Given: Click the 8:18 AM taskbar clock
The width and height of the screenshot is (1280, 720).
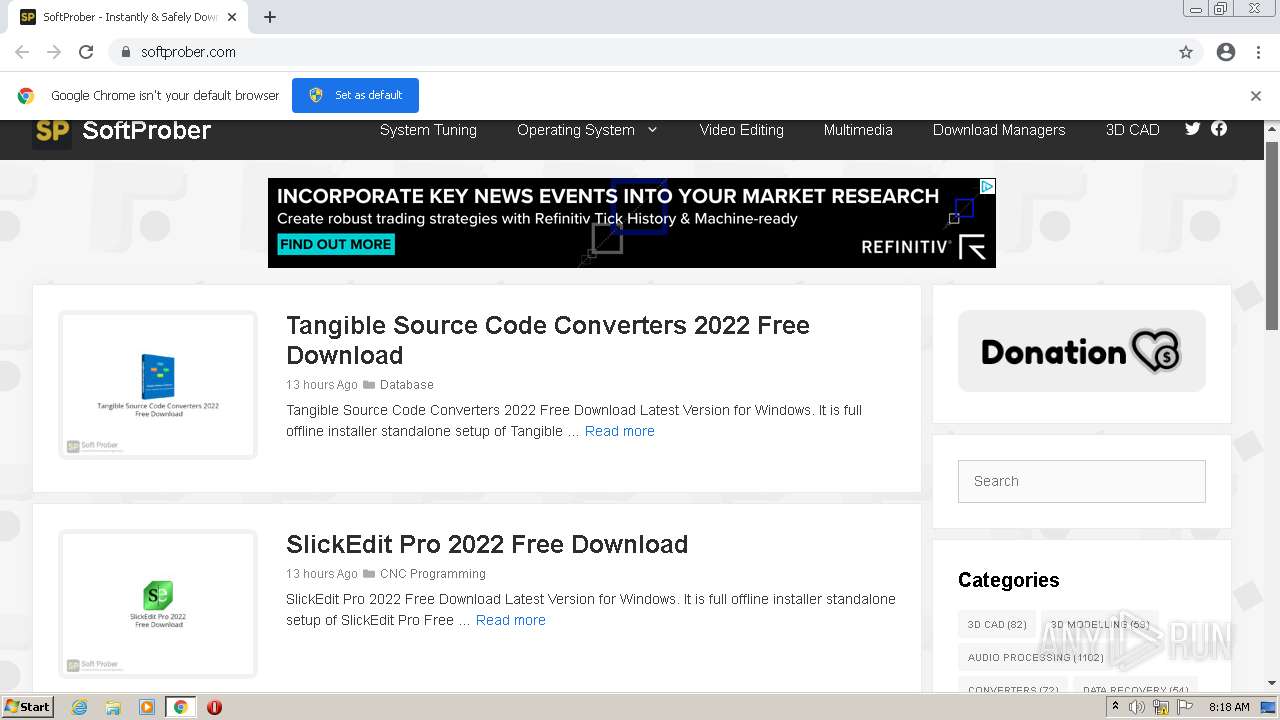Looking at the screenshot, I should [1229, 707].
